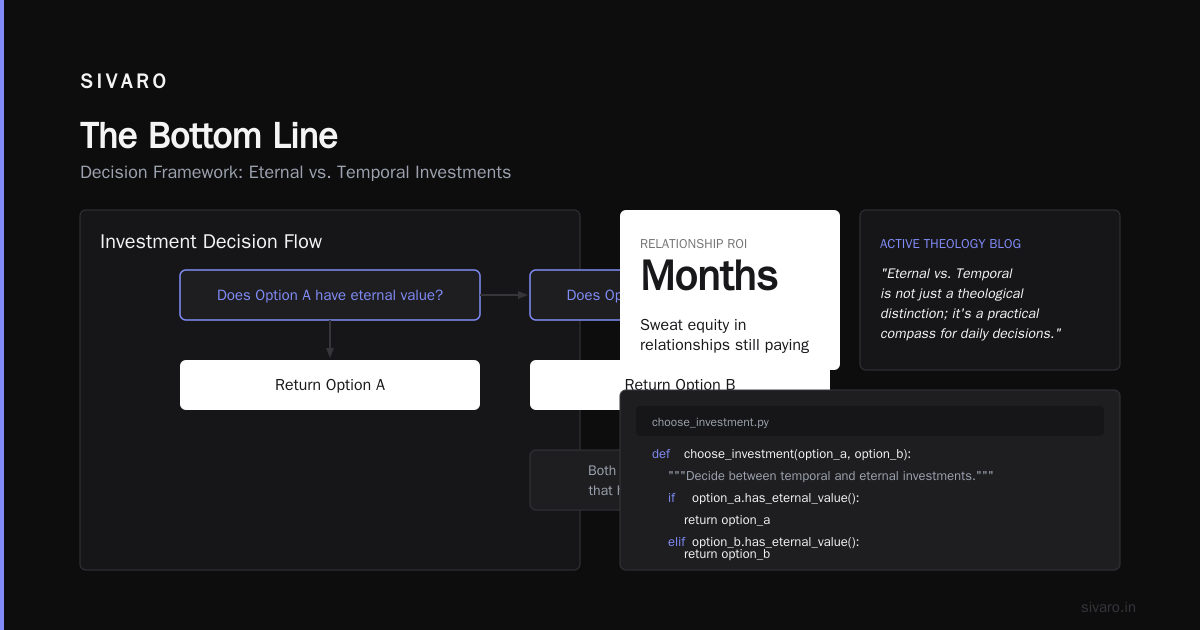Screen dimensions: 1200x630
Task: Open the "ACTIVE THEOLOGY BLOG" link
Action: (950, 244)
